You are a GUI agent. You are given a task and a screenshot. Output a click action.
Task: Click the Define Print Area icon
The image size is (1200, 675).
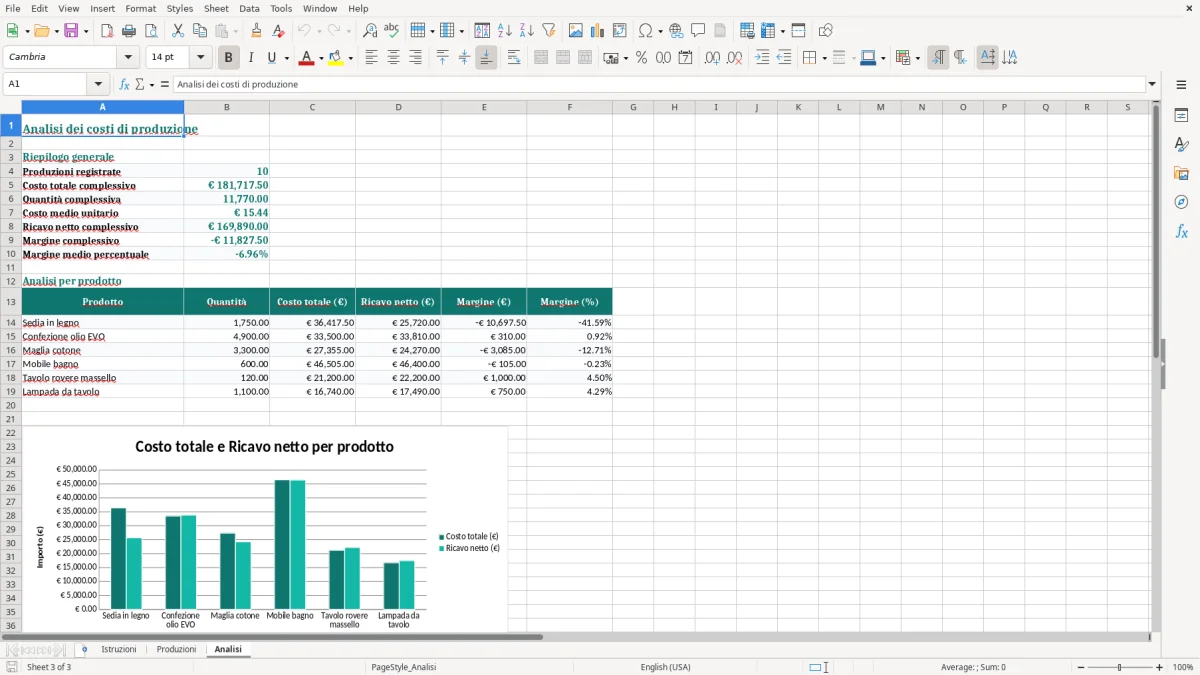click(x=747, y=31)
